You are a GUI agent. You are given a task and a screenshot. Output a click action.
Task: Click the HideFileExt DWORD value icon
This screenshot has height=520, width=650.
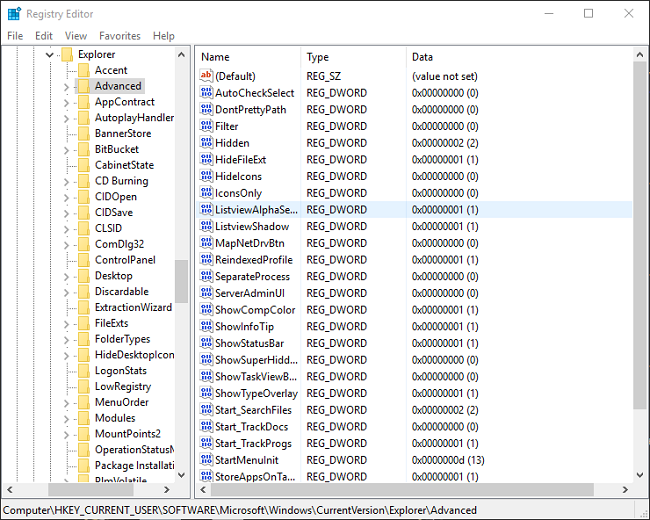[x=206, y=160]
